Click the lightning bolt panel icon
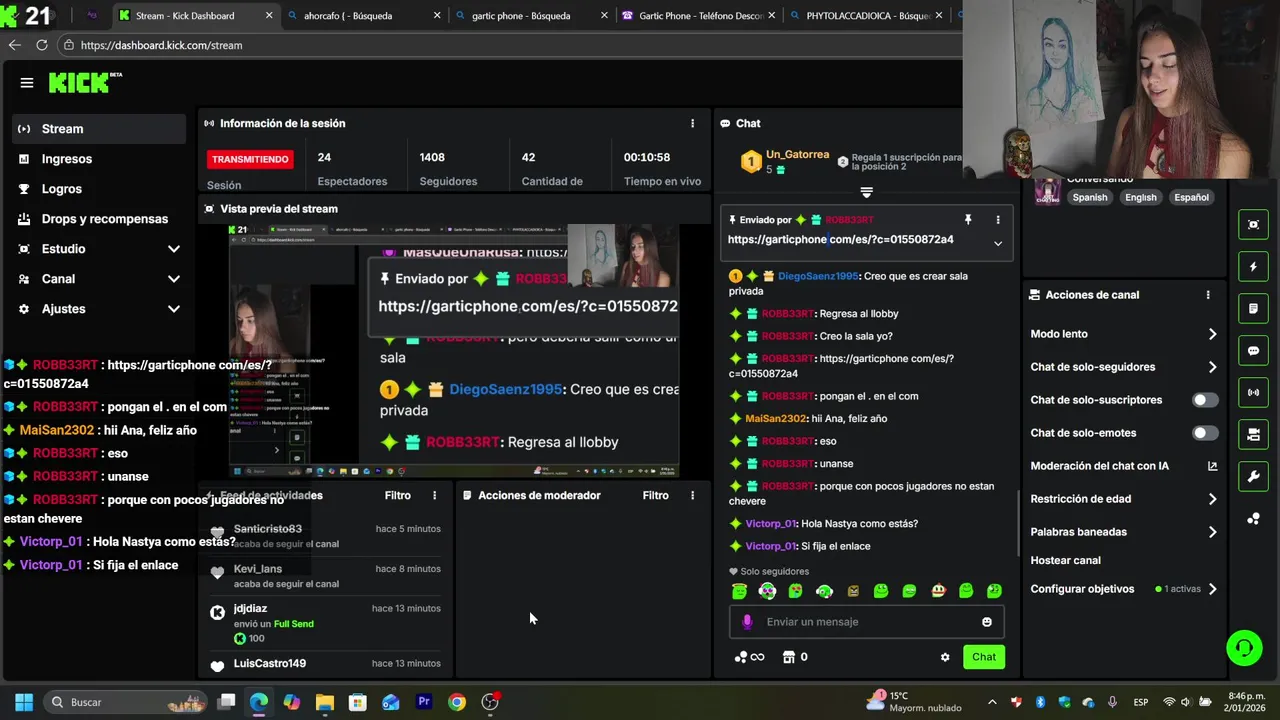This screenshot has width=1280, height=720. click(x=1253, y=267)
